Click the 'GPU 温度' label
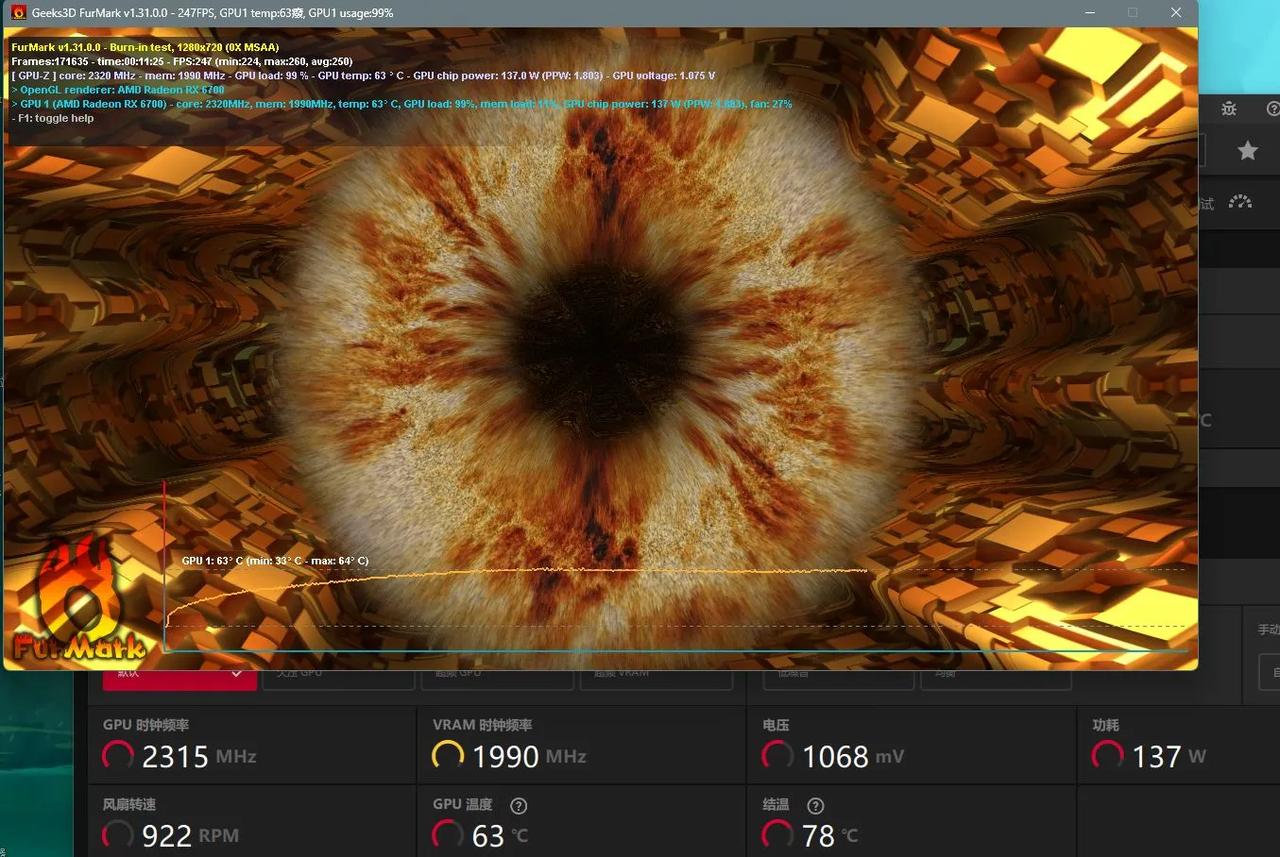This screenshot has height=857, width=1280. (x=462, y=805)
